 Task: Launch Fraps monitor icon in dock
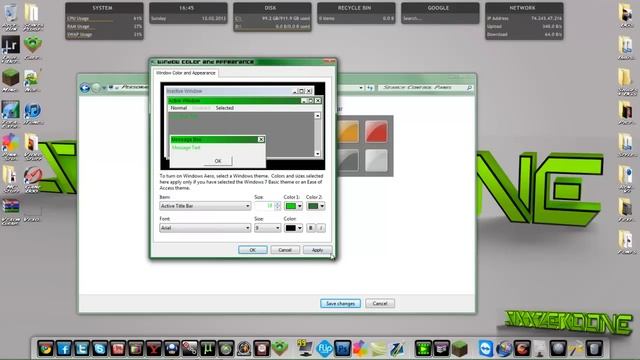click(x=304, y=348)
